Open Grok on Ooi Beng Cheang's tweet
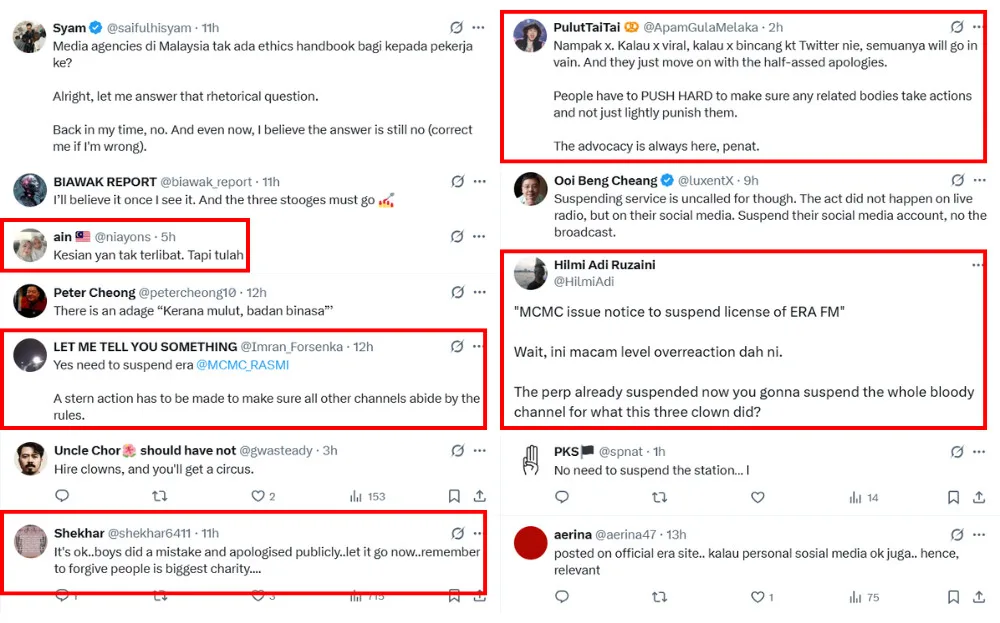The height and width of the screenshot is (623, 1000). pos(957,181)
